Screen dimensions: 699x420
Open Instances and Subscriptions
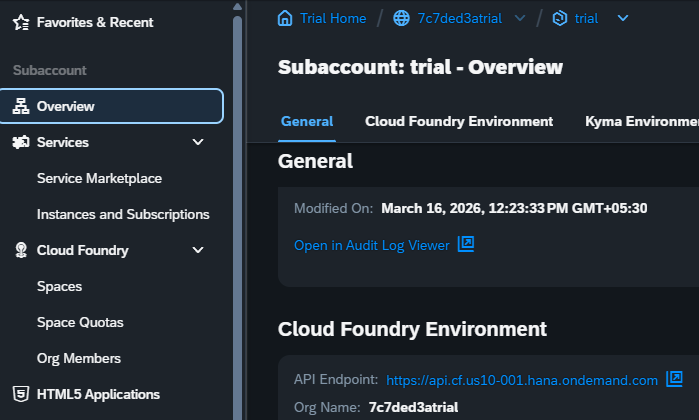coord(123,214)
